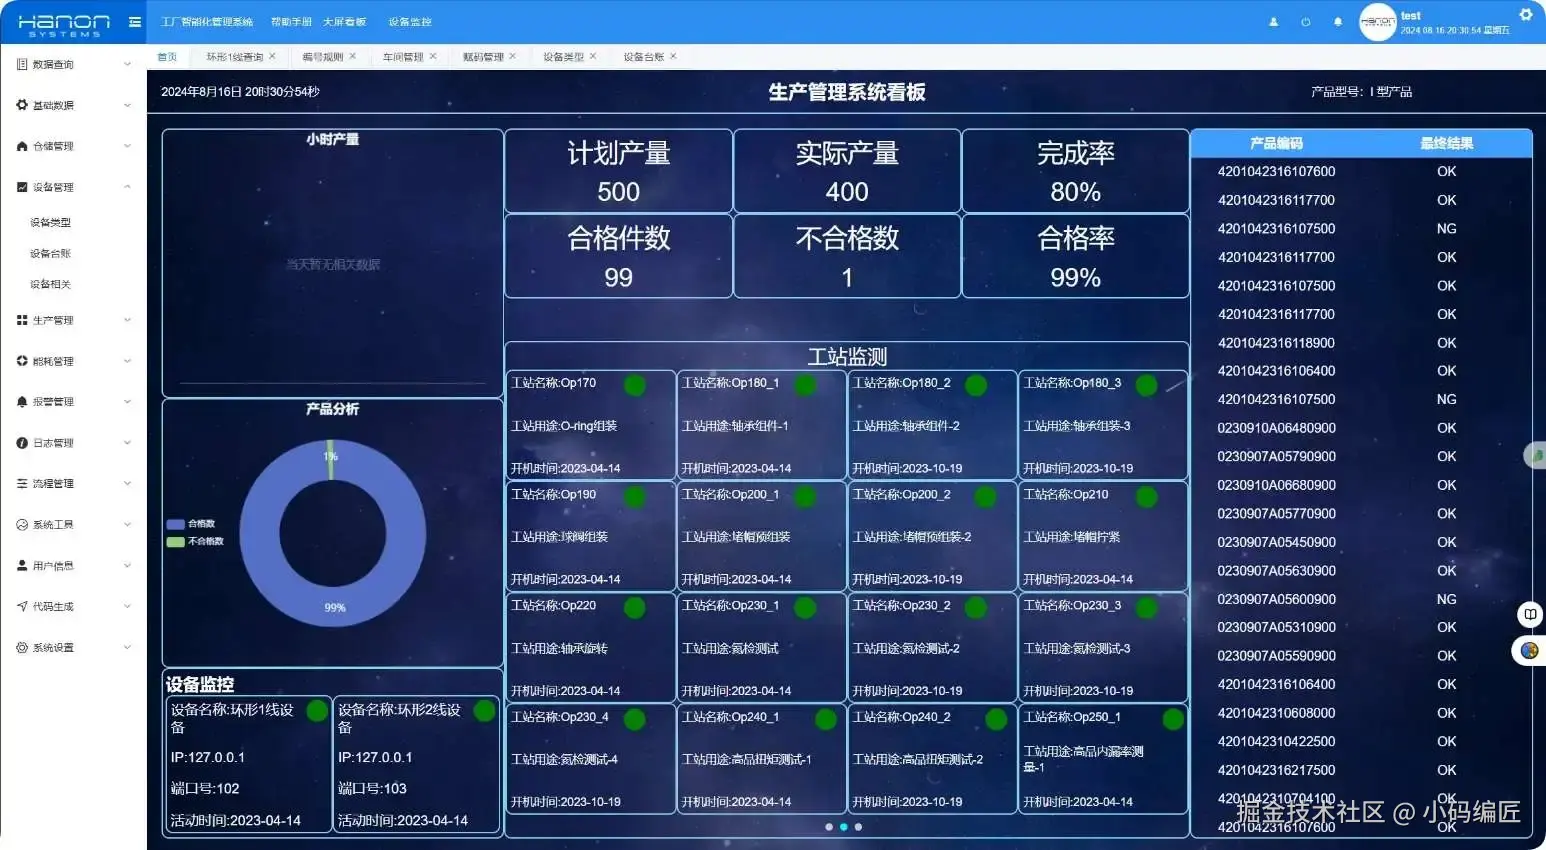Select the first carousel dot under 工站监测
The image size is (1546, 850).
829,827
